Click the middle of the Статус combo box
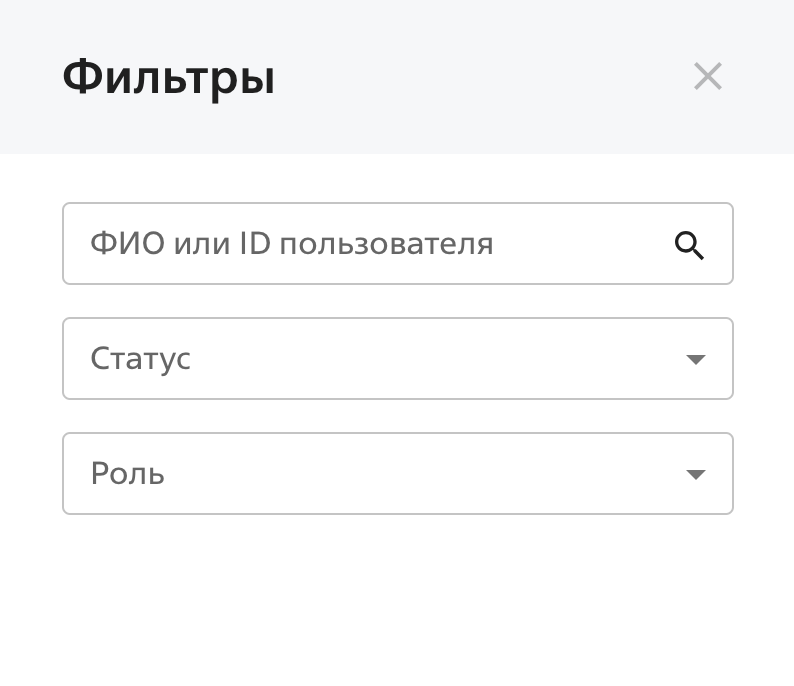 tap(397, 359)
